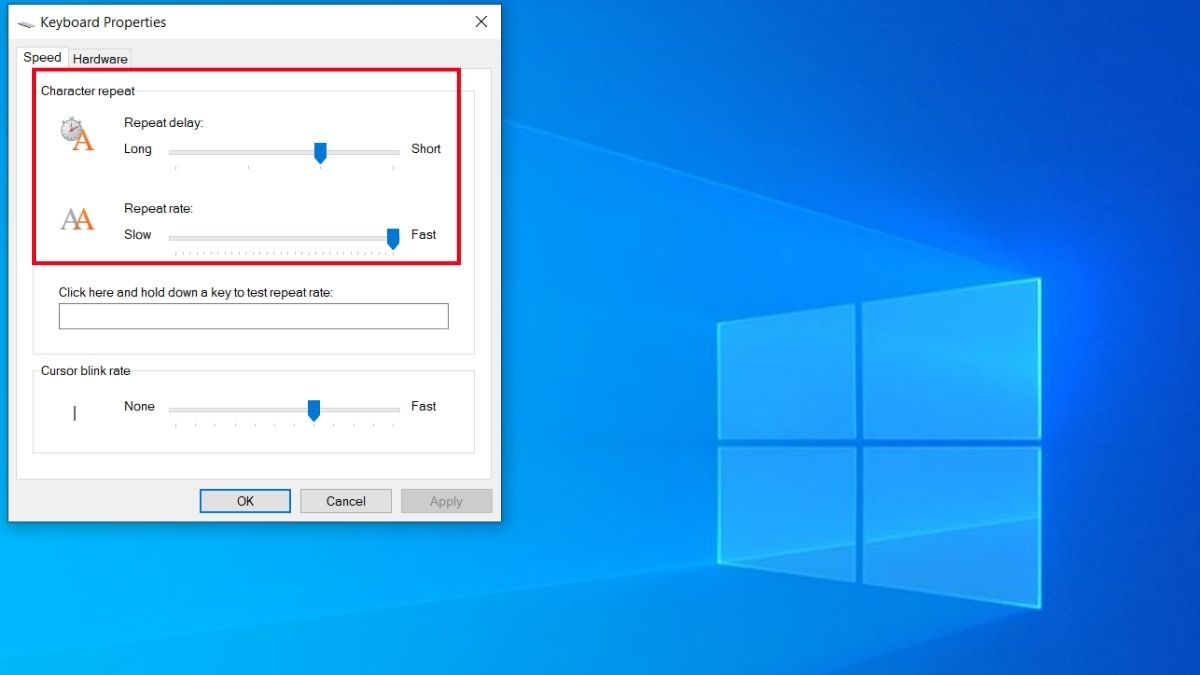Click the Repeat rate slider thumb
The image size is (1200, 675).
(x=393, y=238)
